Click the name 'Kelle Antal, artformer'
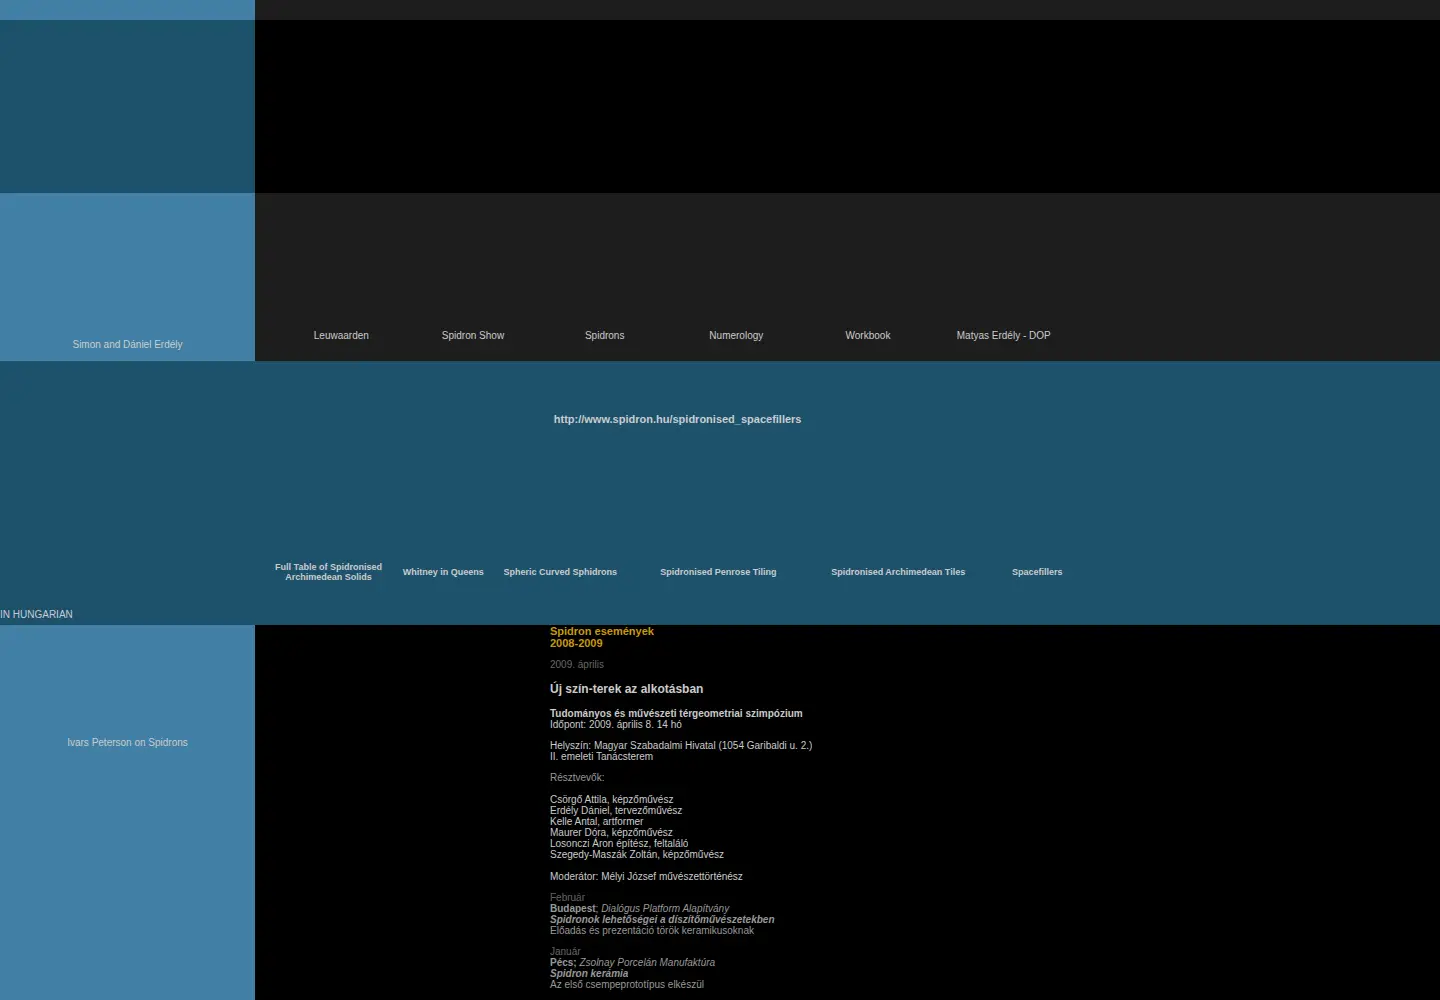Viewport: 1440px width, 1000px height. (x=597, y=821)
